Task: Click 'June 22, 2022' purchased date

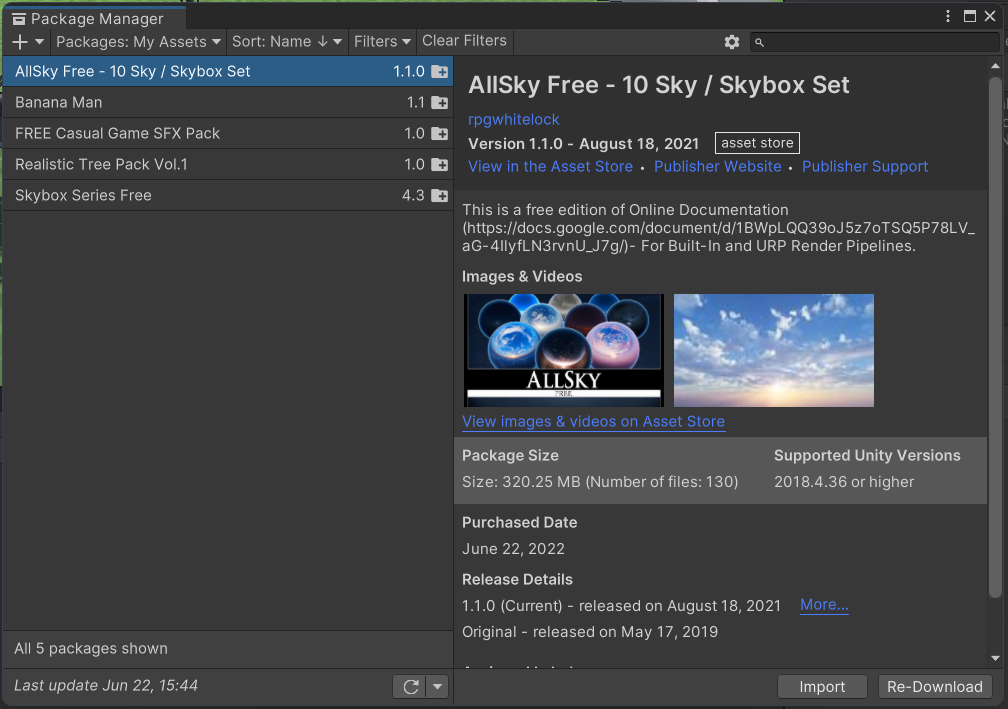Action: (513, 549)
